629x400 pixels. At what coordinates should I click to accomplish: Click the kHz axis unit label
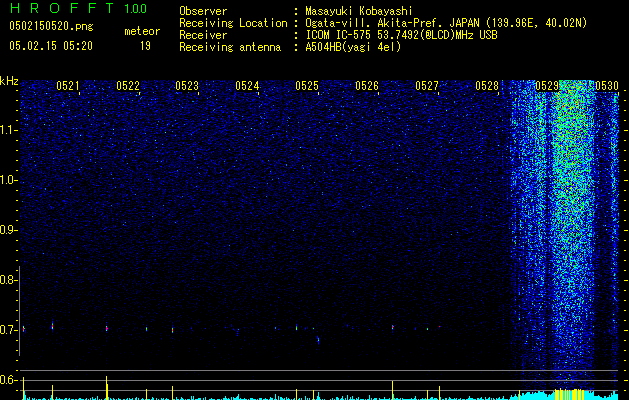[x=9, y=81]
